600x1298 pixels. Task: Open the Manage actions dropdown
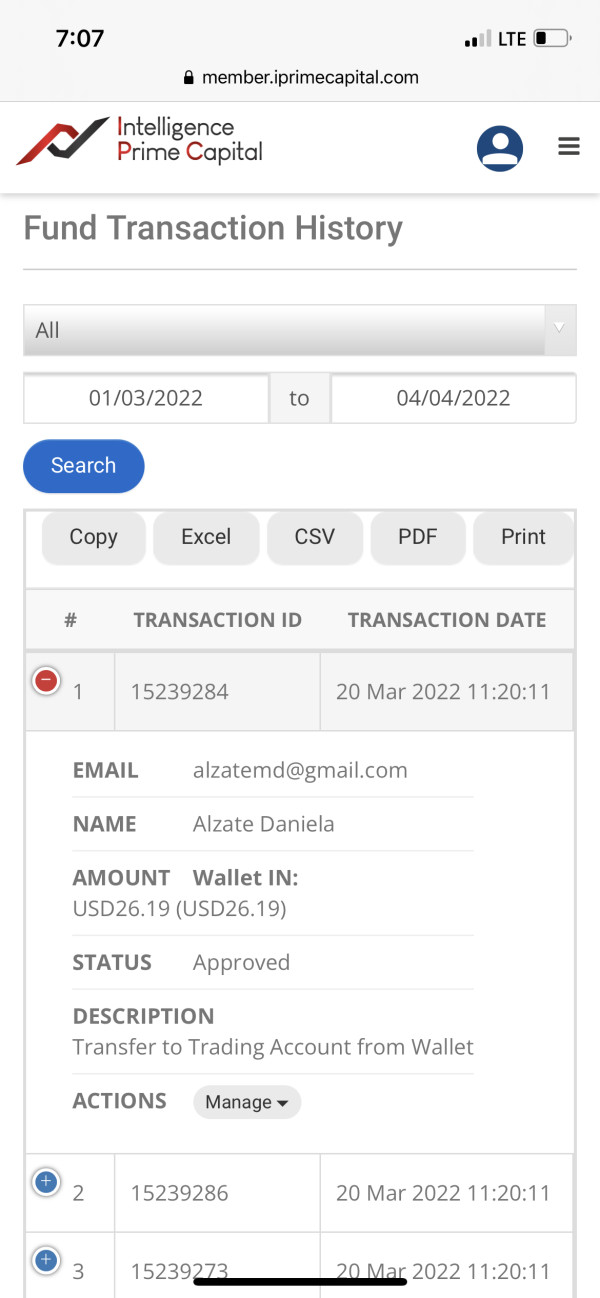(246, 1102)
